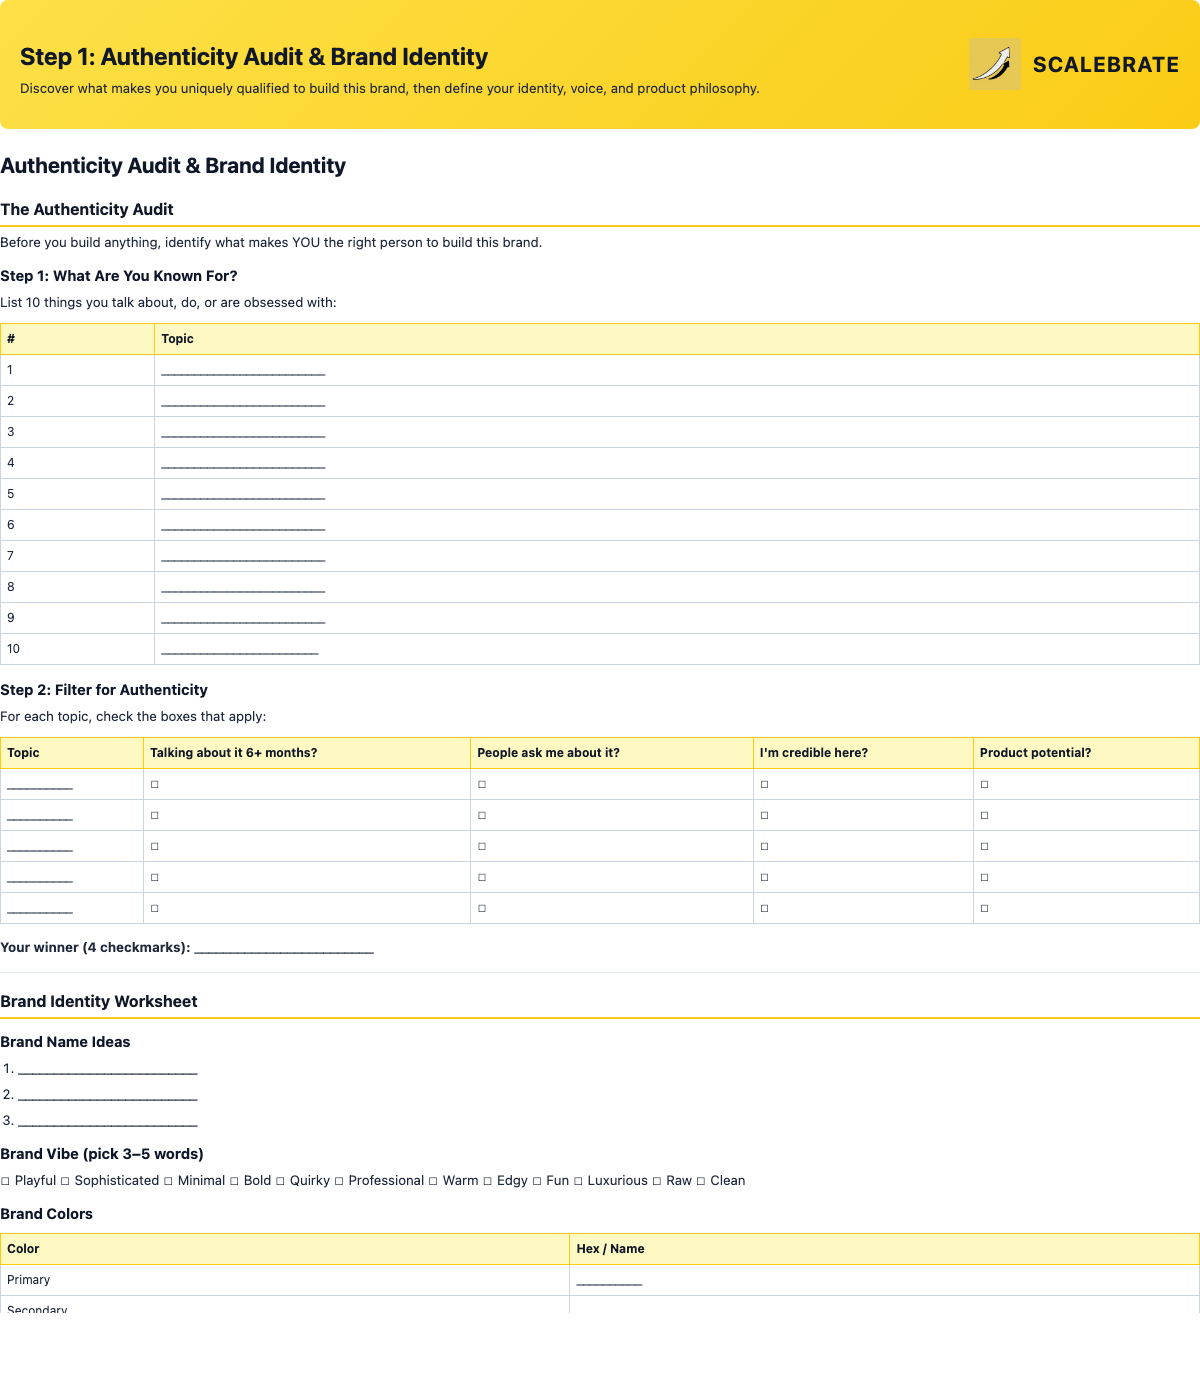Click the topic blank in row 4
Viewport: 1200px width, 1400px height.
coord(243,464)
